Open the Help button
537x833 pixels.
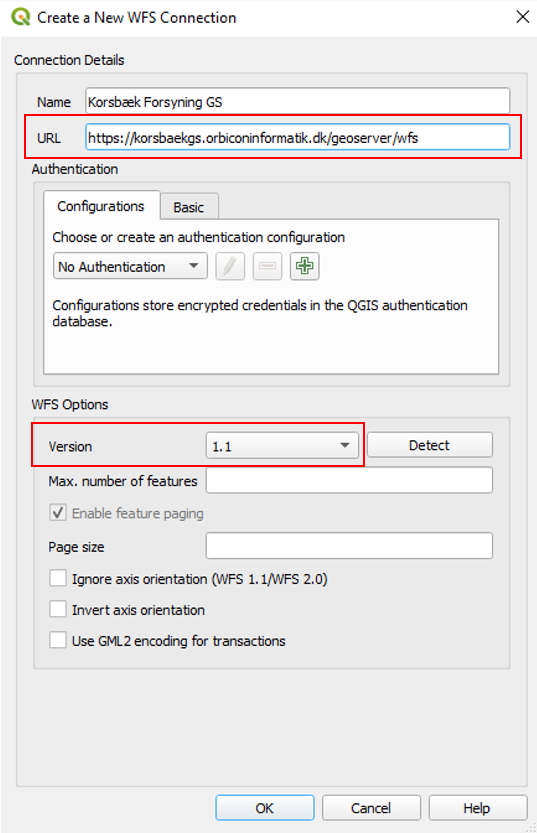[477, 808]
